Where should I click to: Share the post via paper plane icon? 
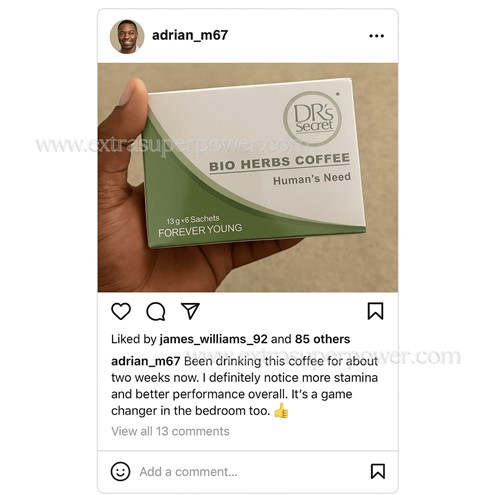190,311
